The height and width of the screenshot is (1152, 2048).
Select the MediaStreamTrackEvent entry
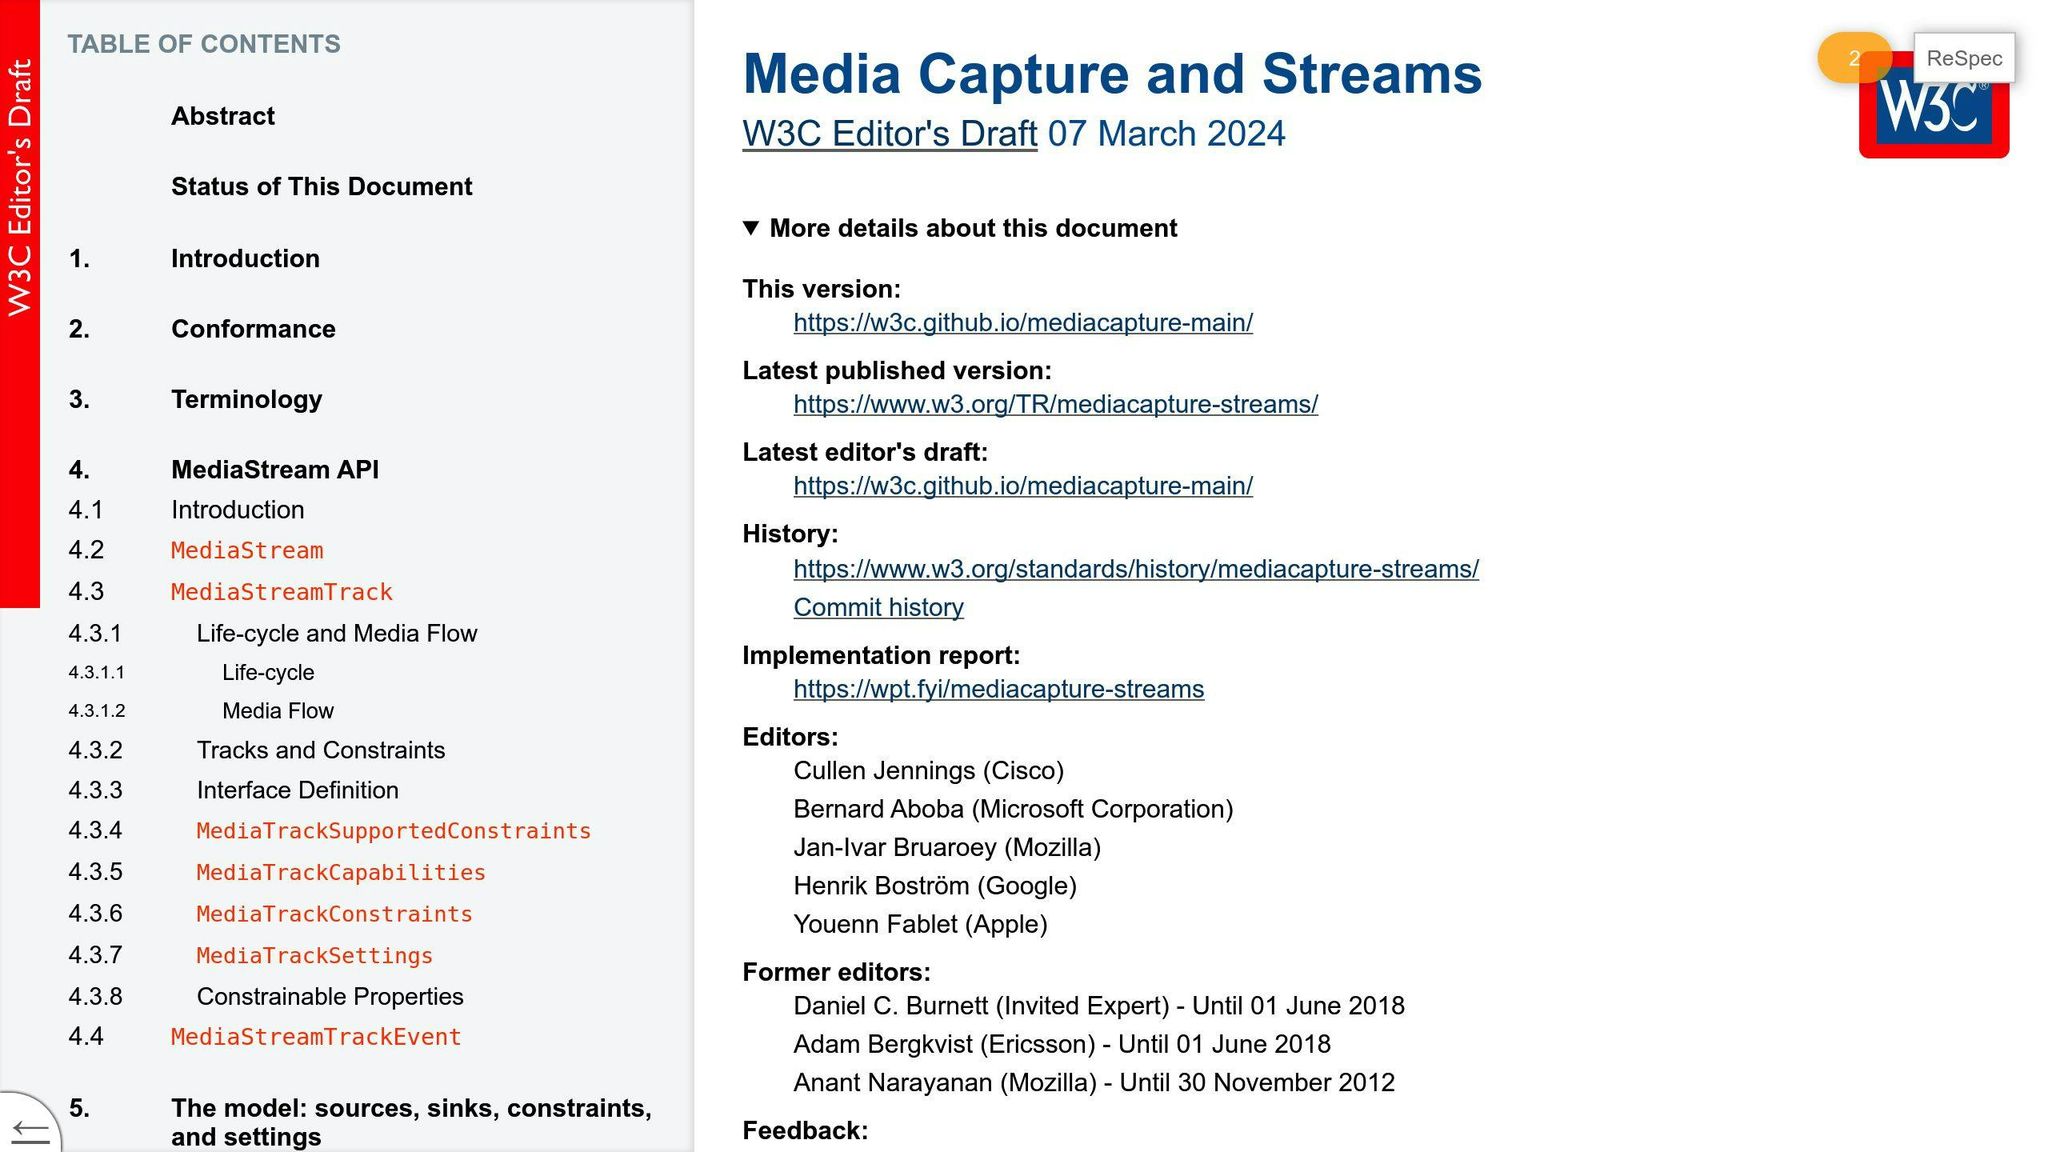316,1036
